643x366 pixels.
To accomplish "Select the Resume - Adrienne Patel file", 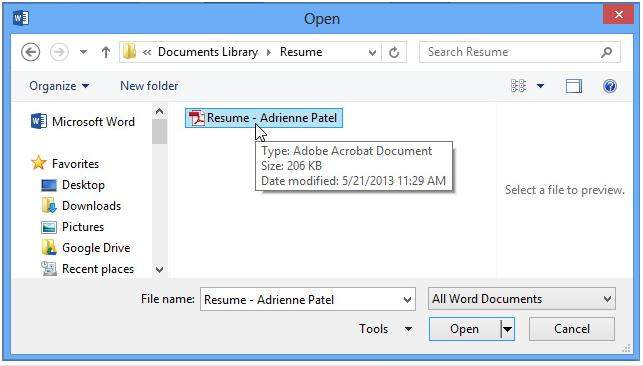I will tap(264, 118).
